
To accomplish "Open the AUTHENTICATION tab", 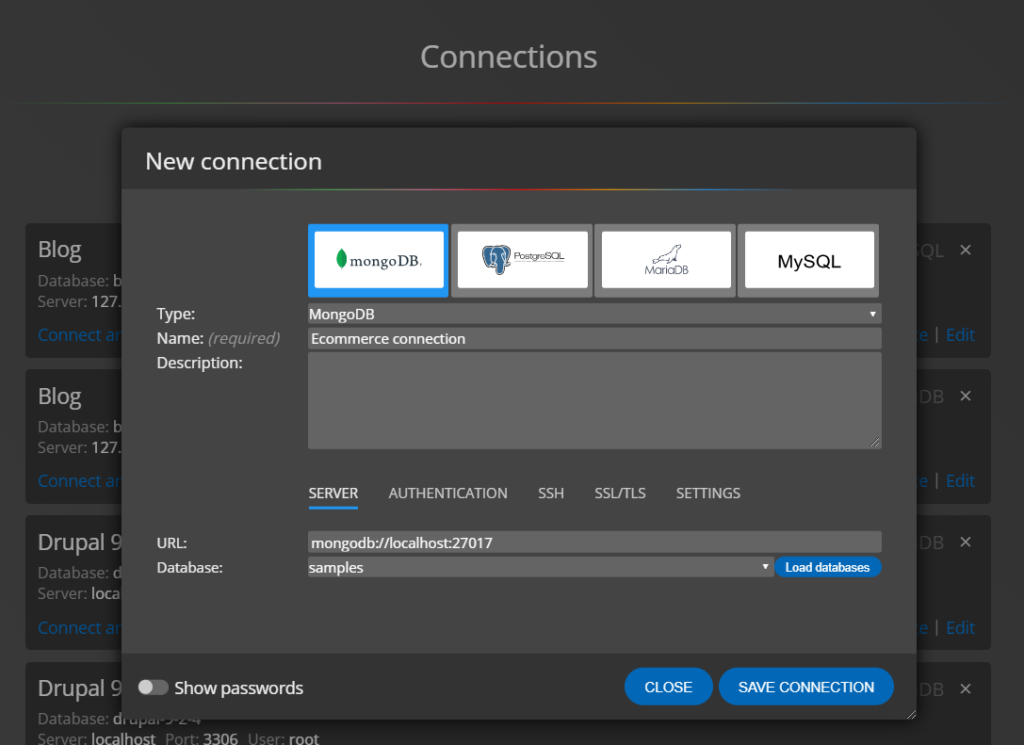I will point(448,494).
